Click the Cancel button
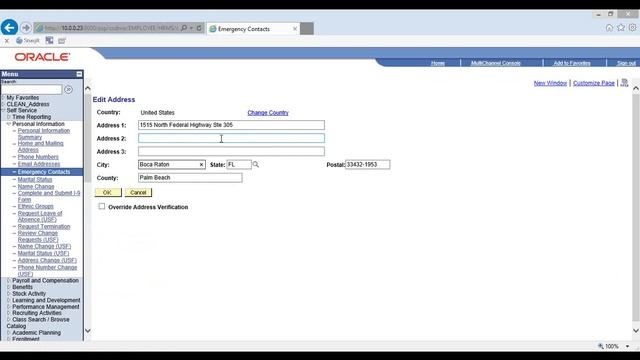 [138, 192]
